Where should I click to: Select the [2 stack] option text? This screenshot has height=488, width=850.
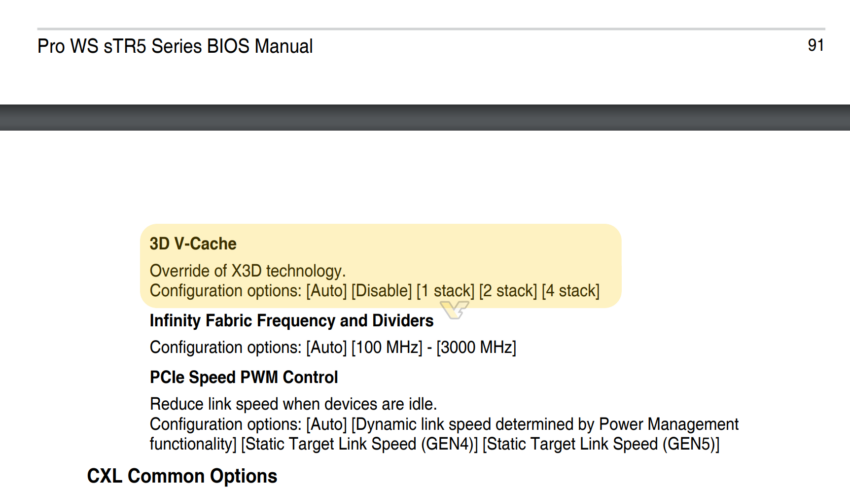(508, 291)
